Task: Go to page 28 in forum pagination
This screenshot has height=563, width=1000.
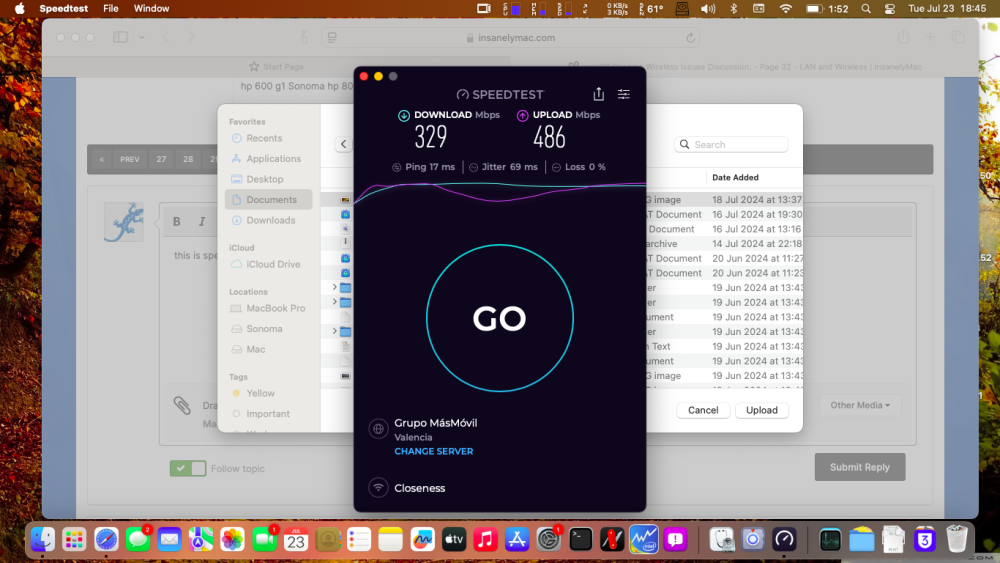Action: click(x=188, y=159)
